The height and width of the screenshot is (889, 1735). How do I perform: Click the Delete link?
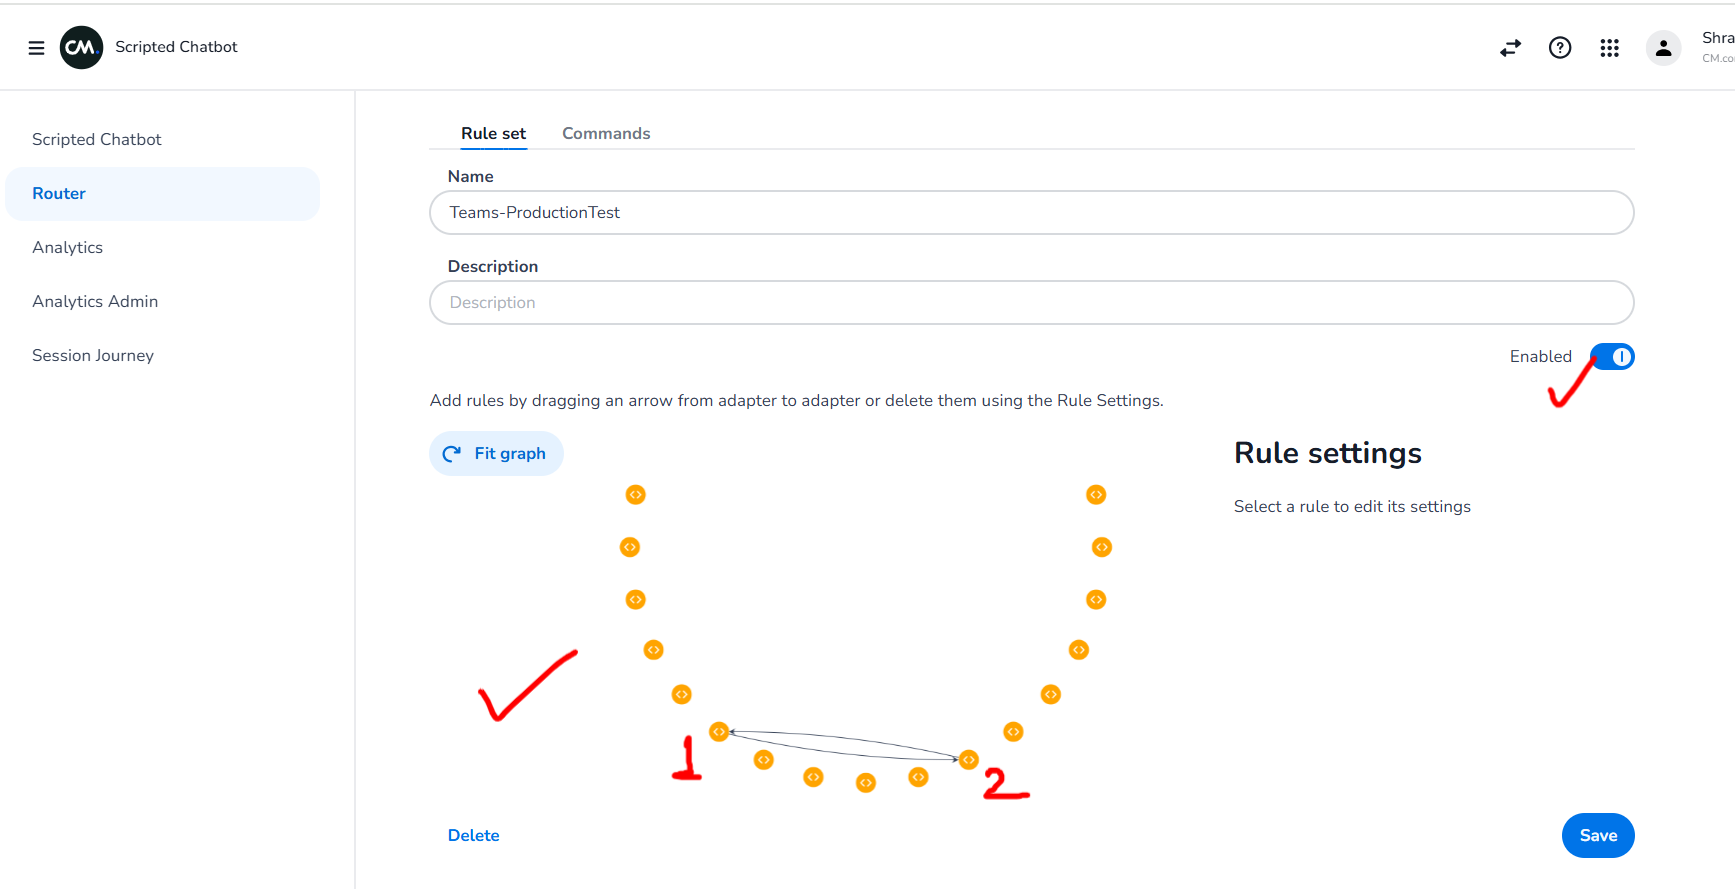tap(473, 836)
